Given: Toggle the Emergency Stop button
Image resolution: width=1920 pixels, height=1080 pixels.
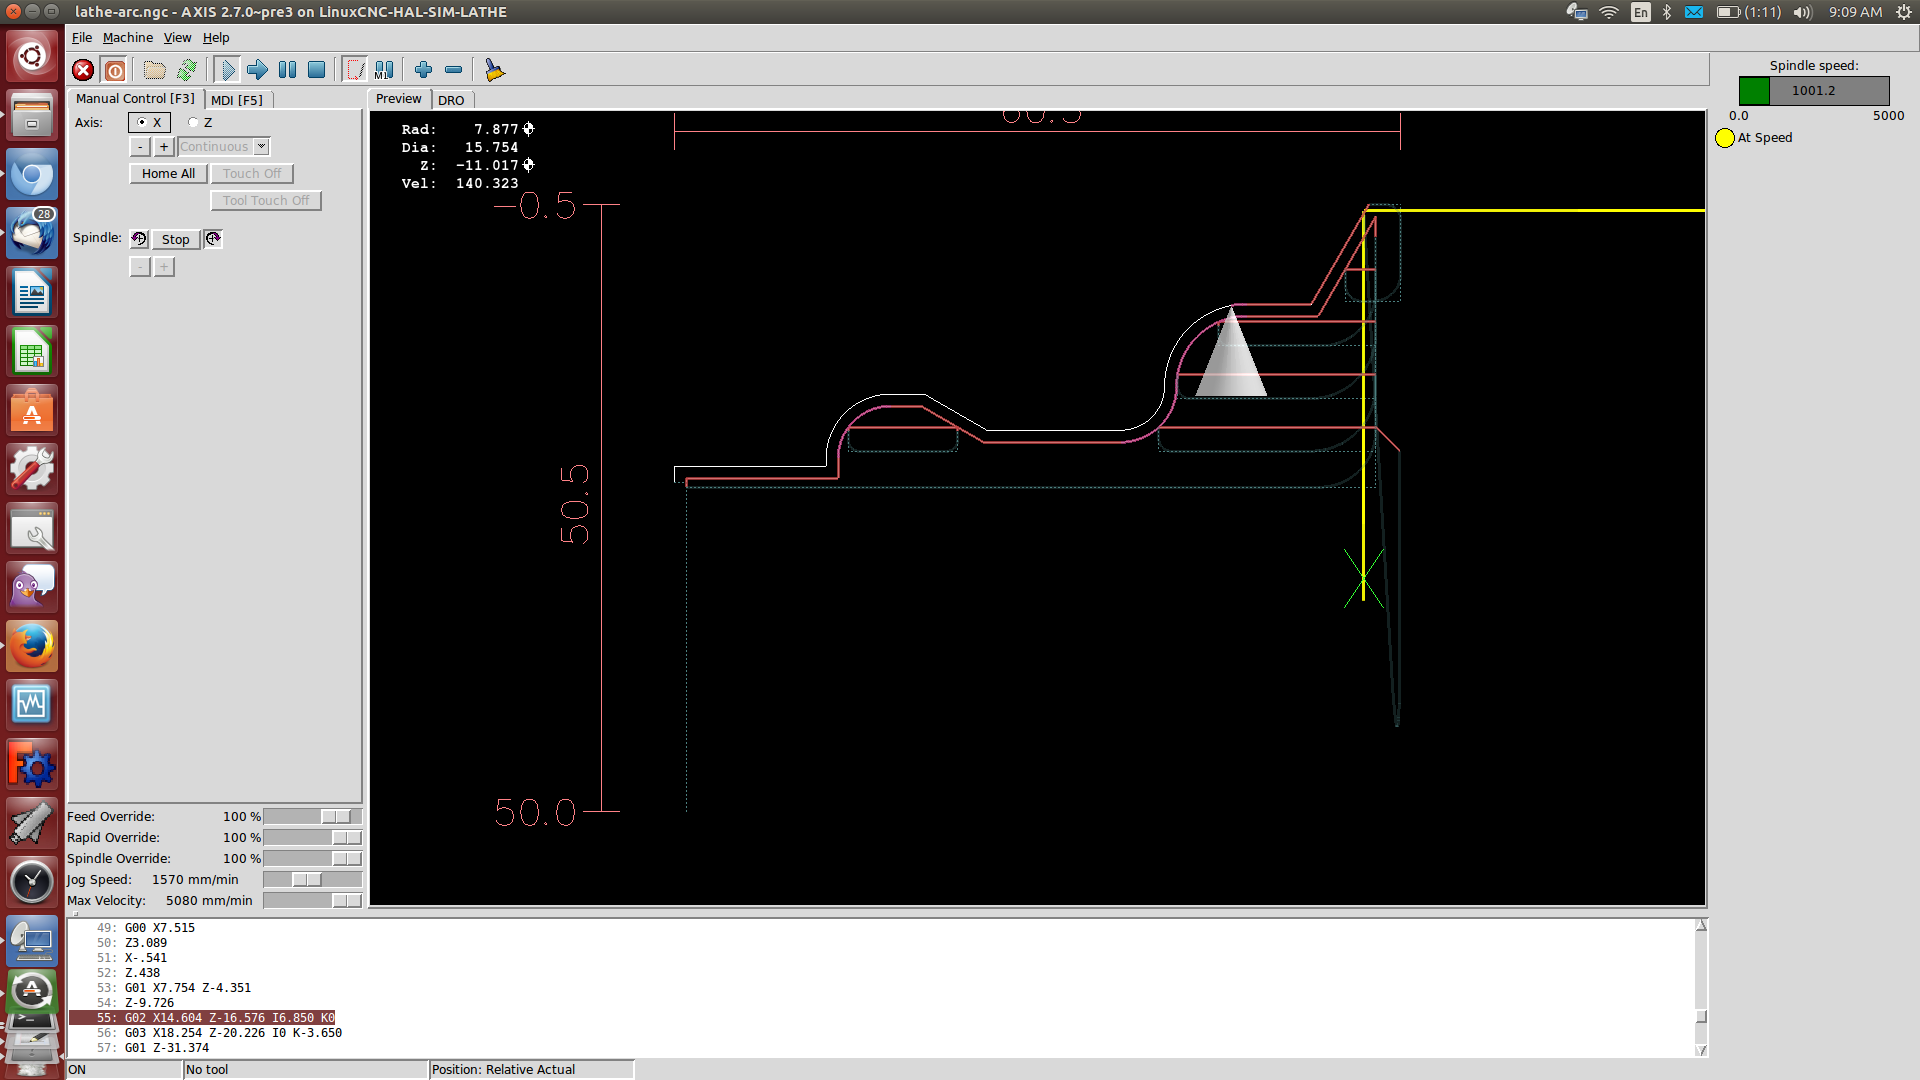Looking at the screenshot, I should click(x=83, y=70).
